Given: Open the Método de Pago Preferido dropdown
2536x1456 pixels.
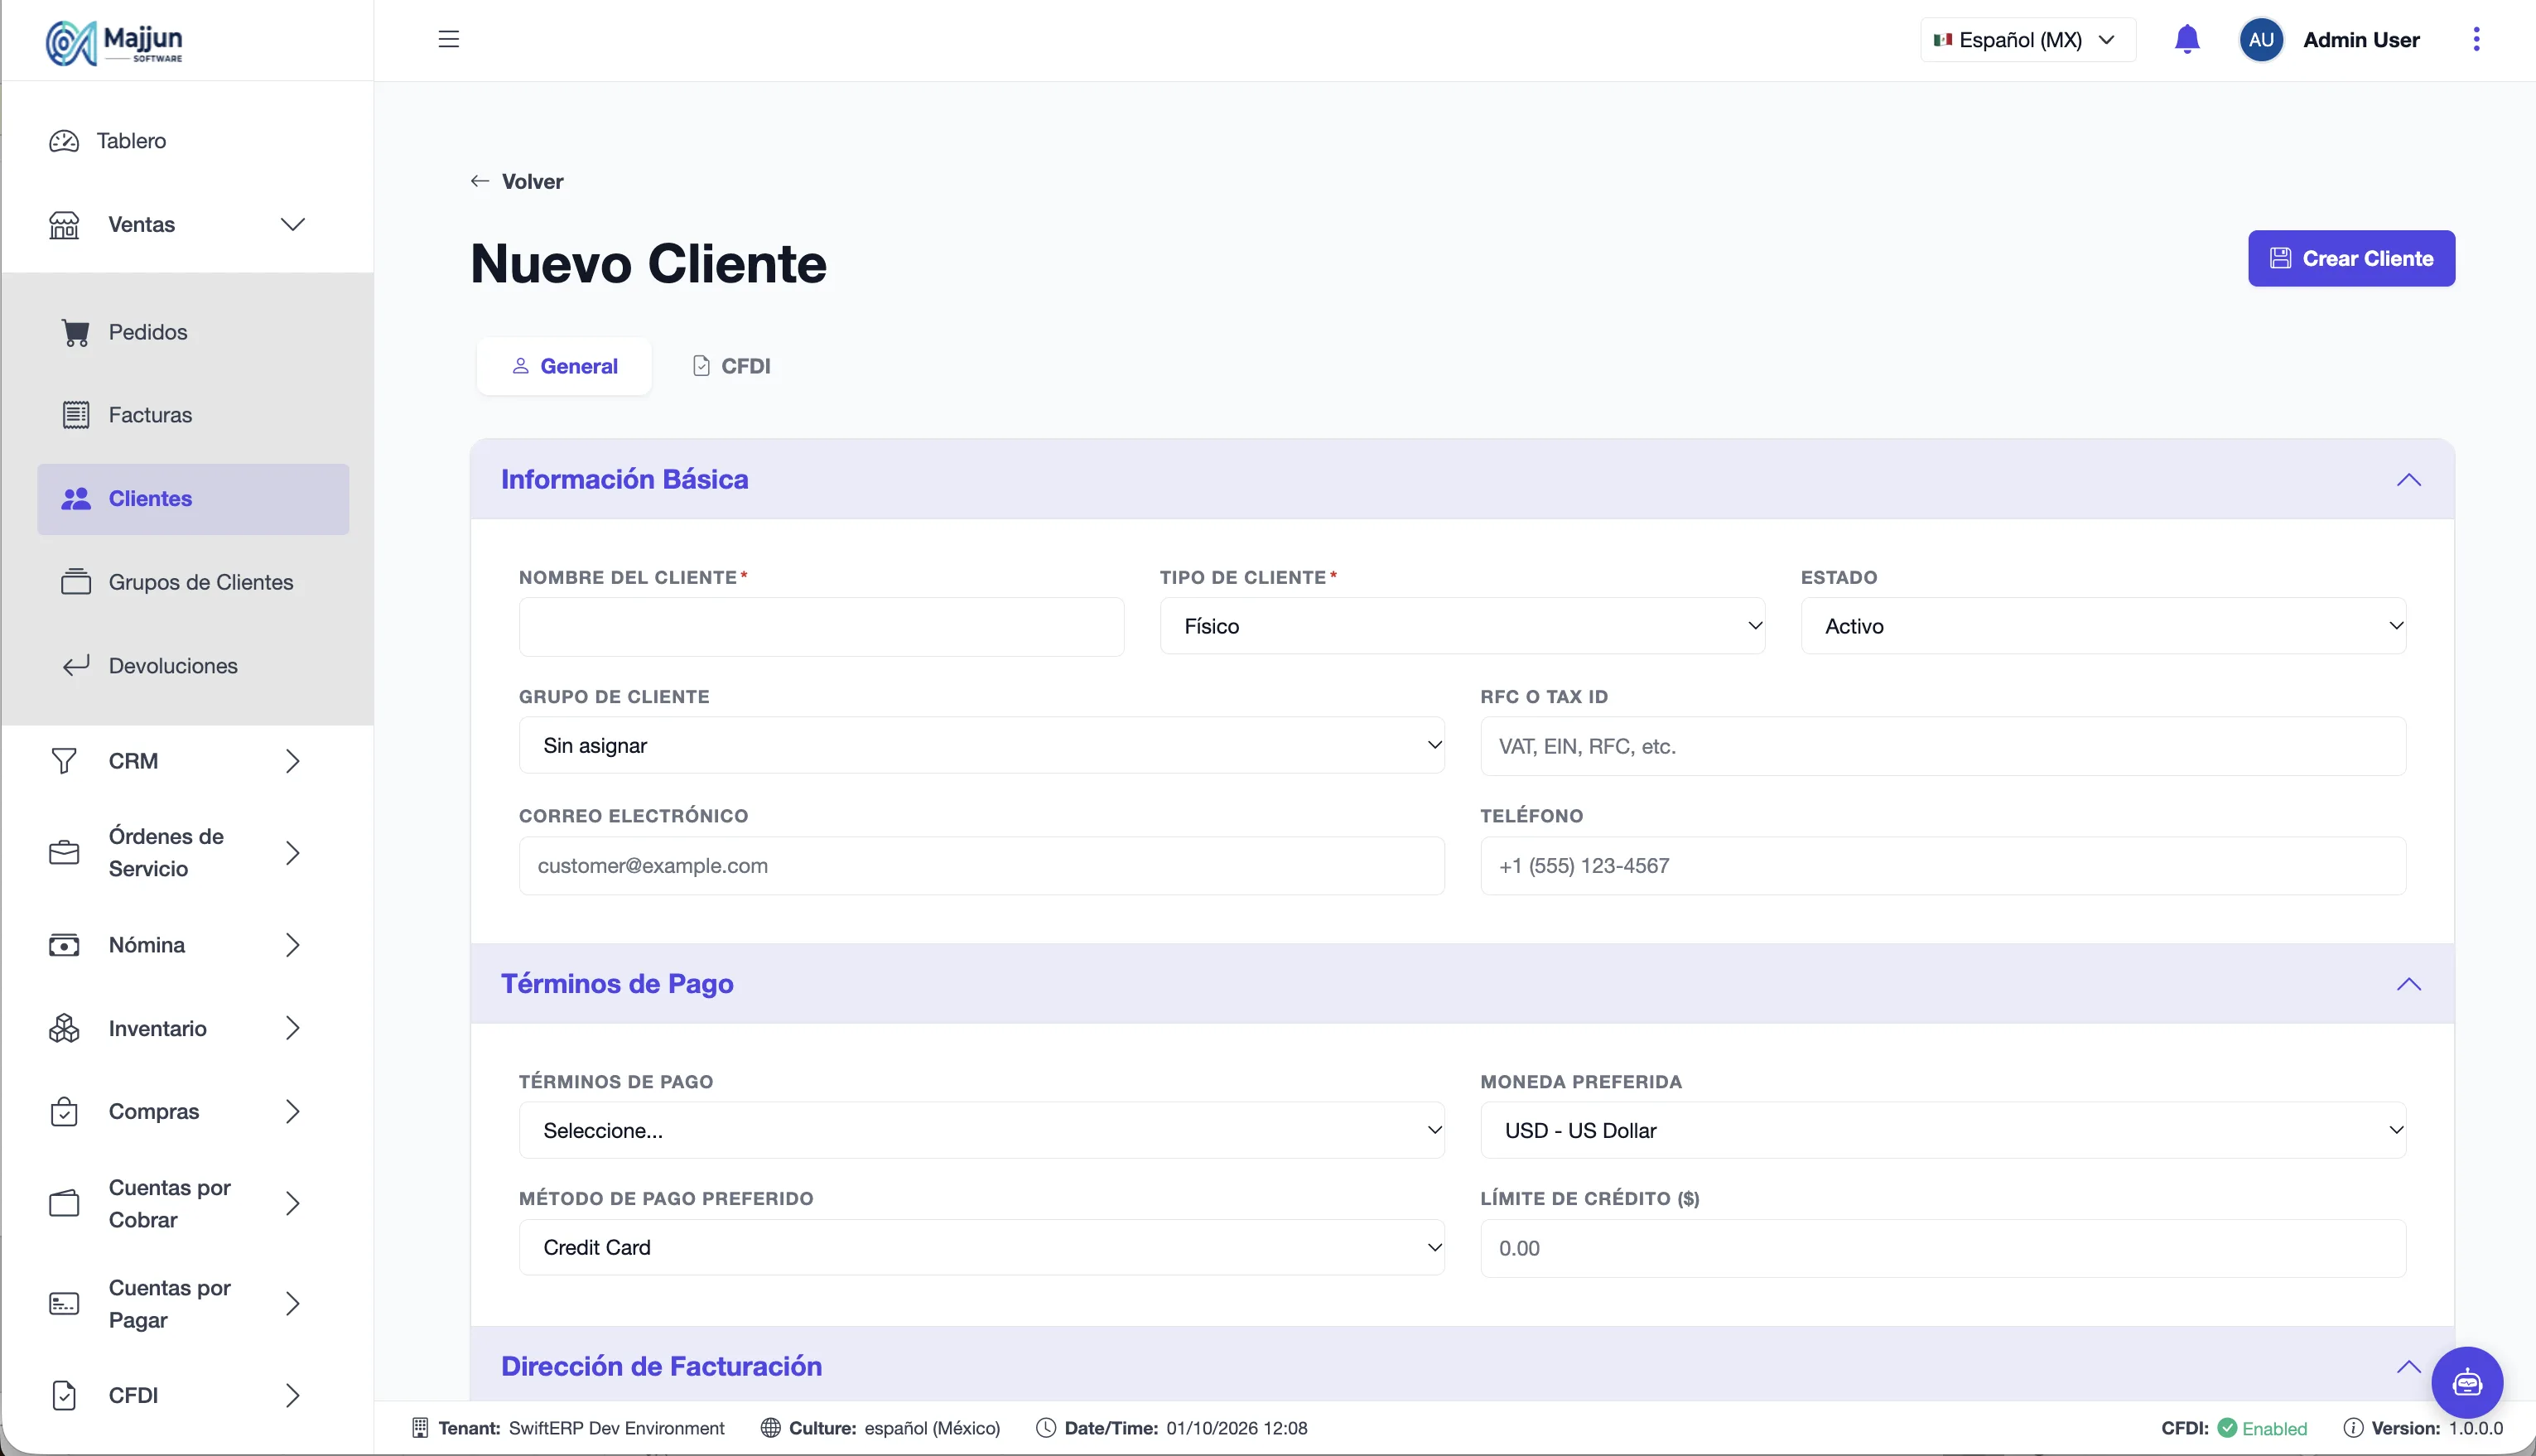Looking at the screenshot, I should coord(981,1247).
